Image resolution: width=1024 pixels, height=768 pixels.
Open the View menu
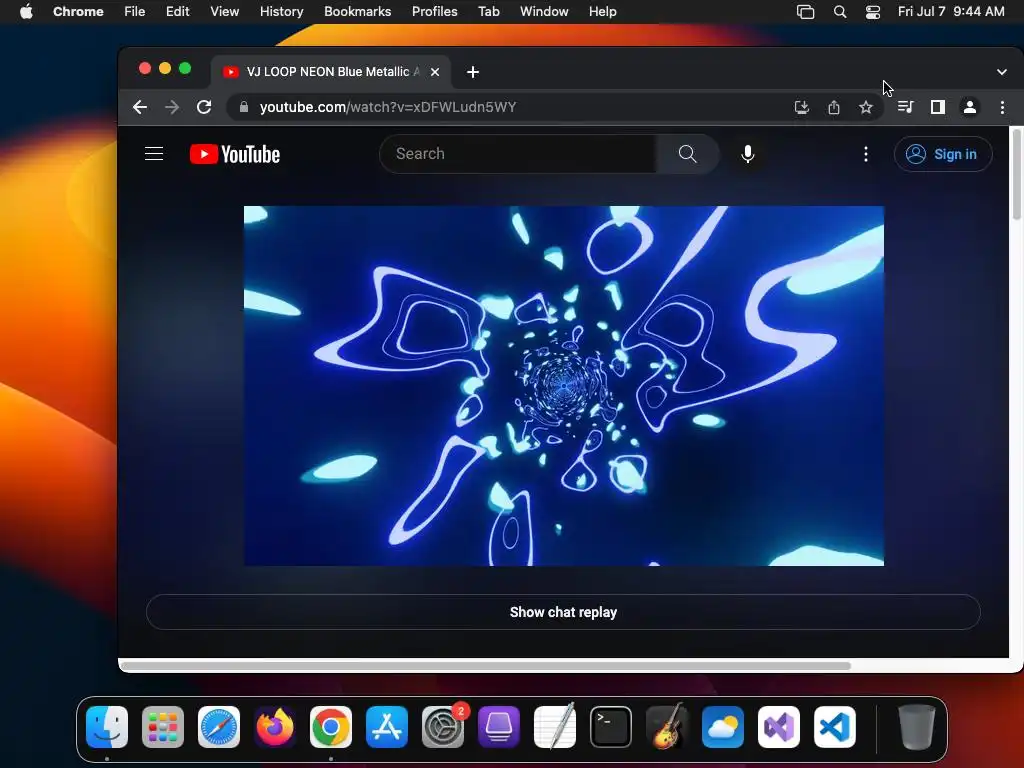(225, 12)
